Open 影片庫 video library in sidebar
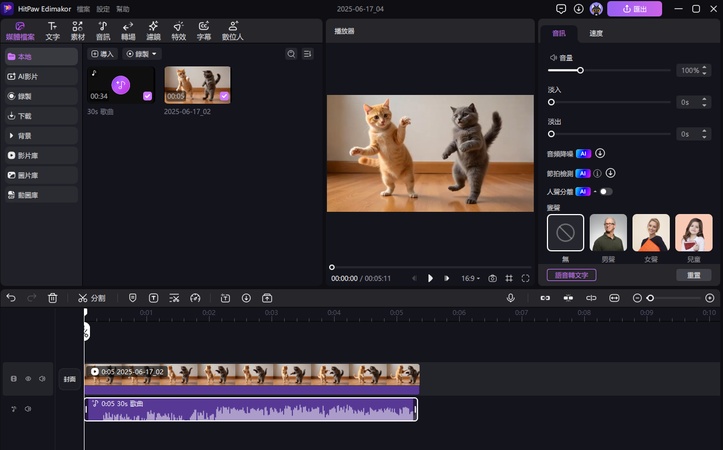Viewport: 723px width, 450px height. click(x=41, y=155)
